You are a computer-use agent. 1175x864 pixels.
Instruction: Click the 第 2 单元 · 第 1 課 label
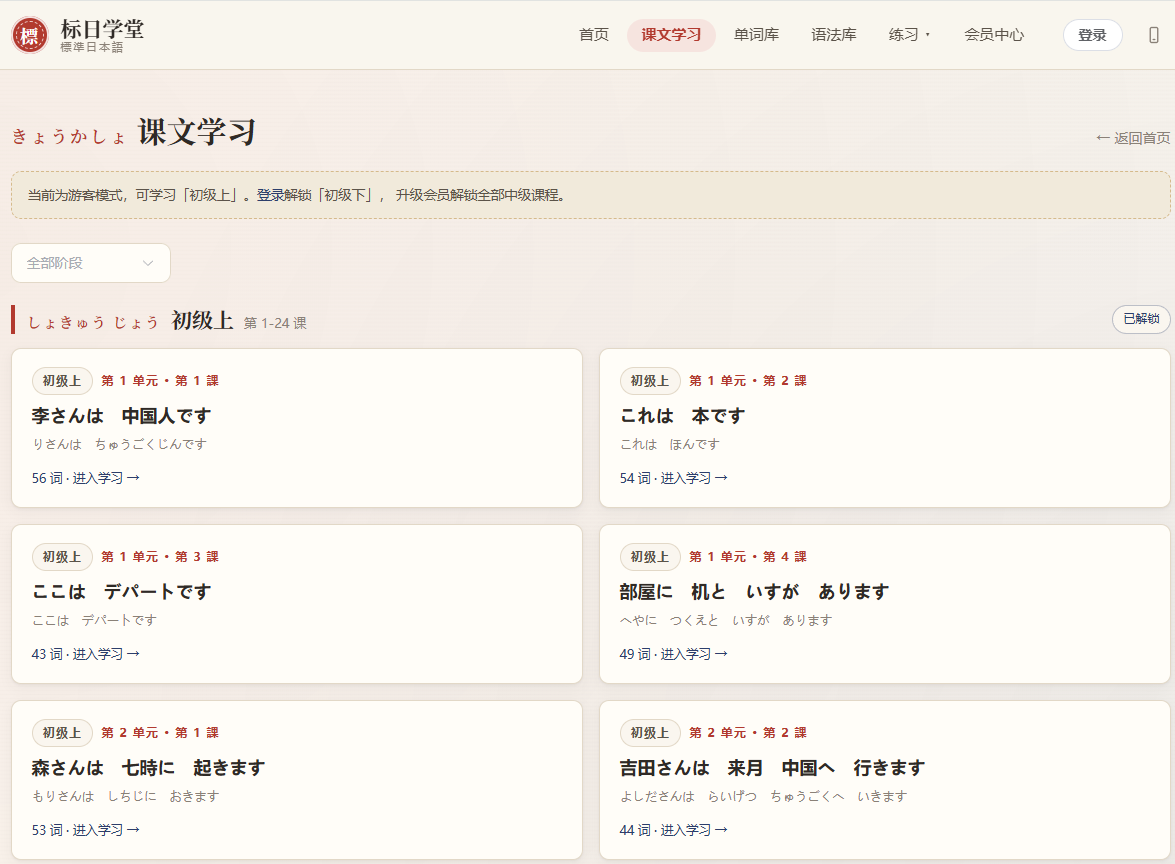[160, 733]
